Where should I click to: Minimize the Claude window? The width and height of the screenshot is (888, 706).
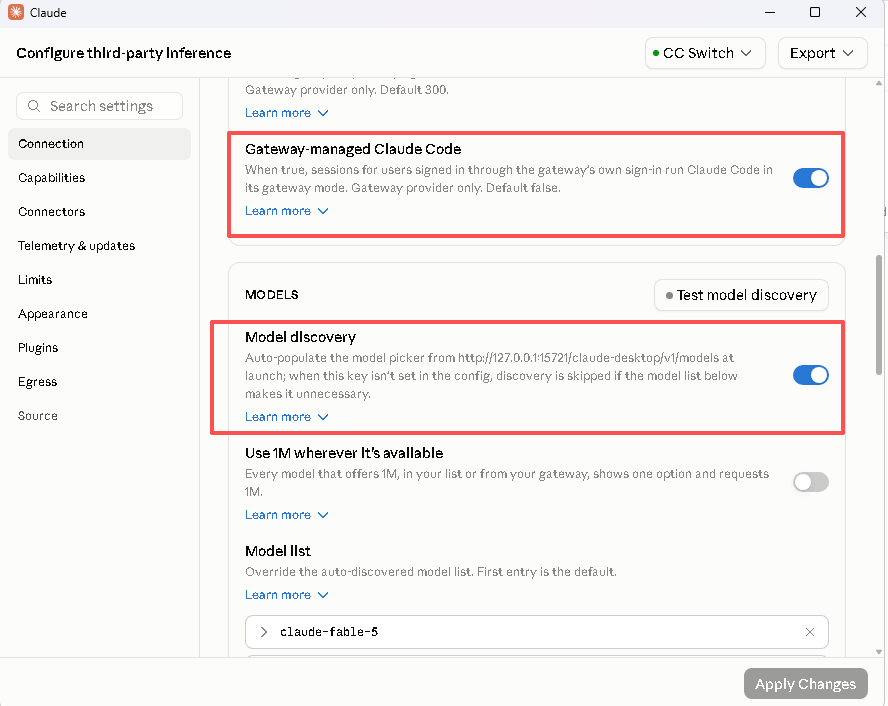pos(770,12)
